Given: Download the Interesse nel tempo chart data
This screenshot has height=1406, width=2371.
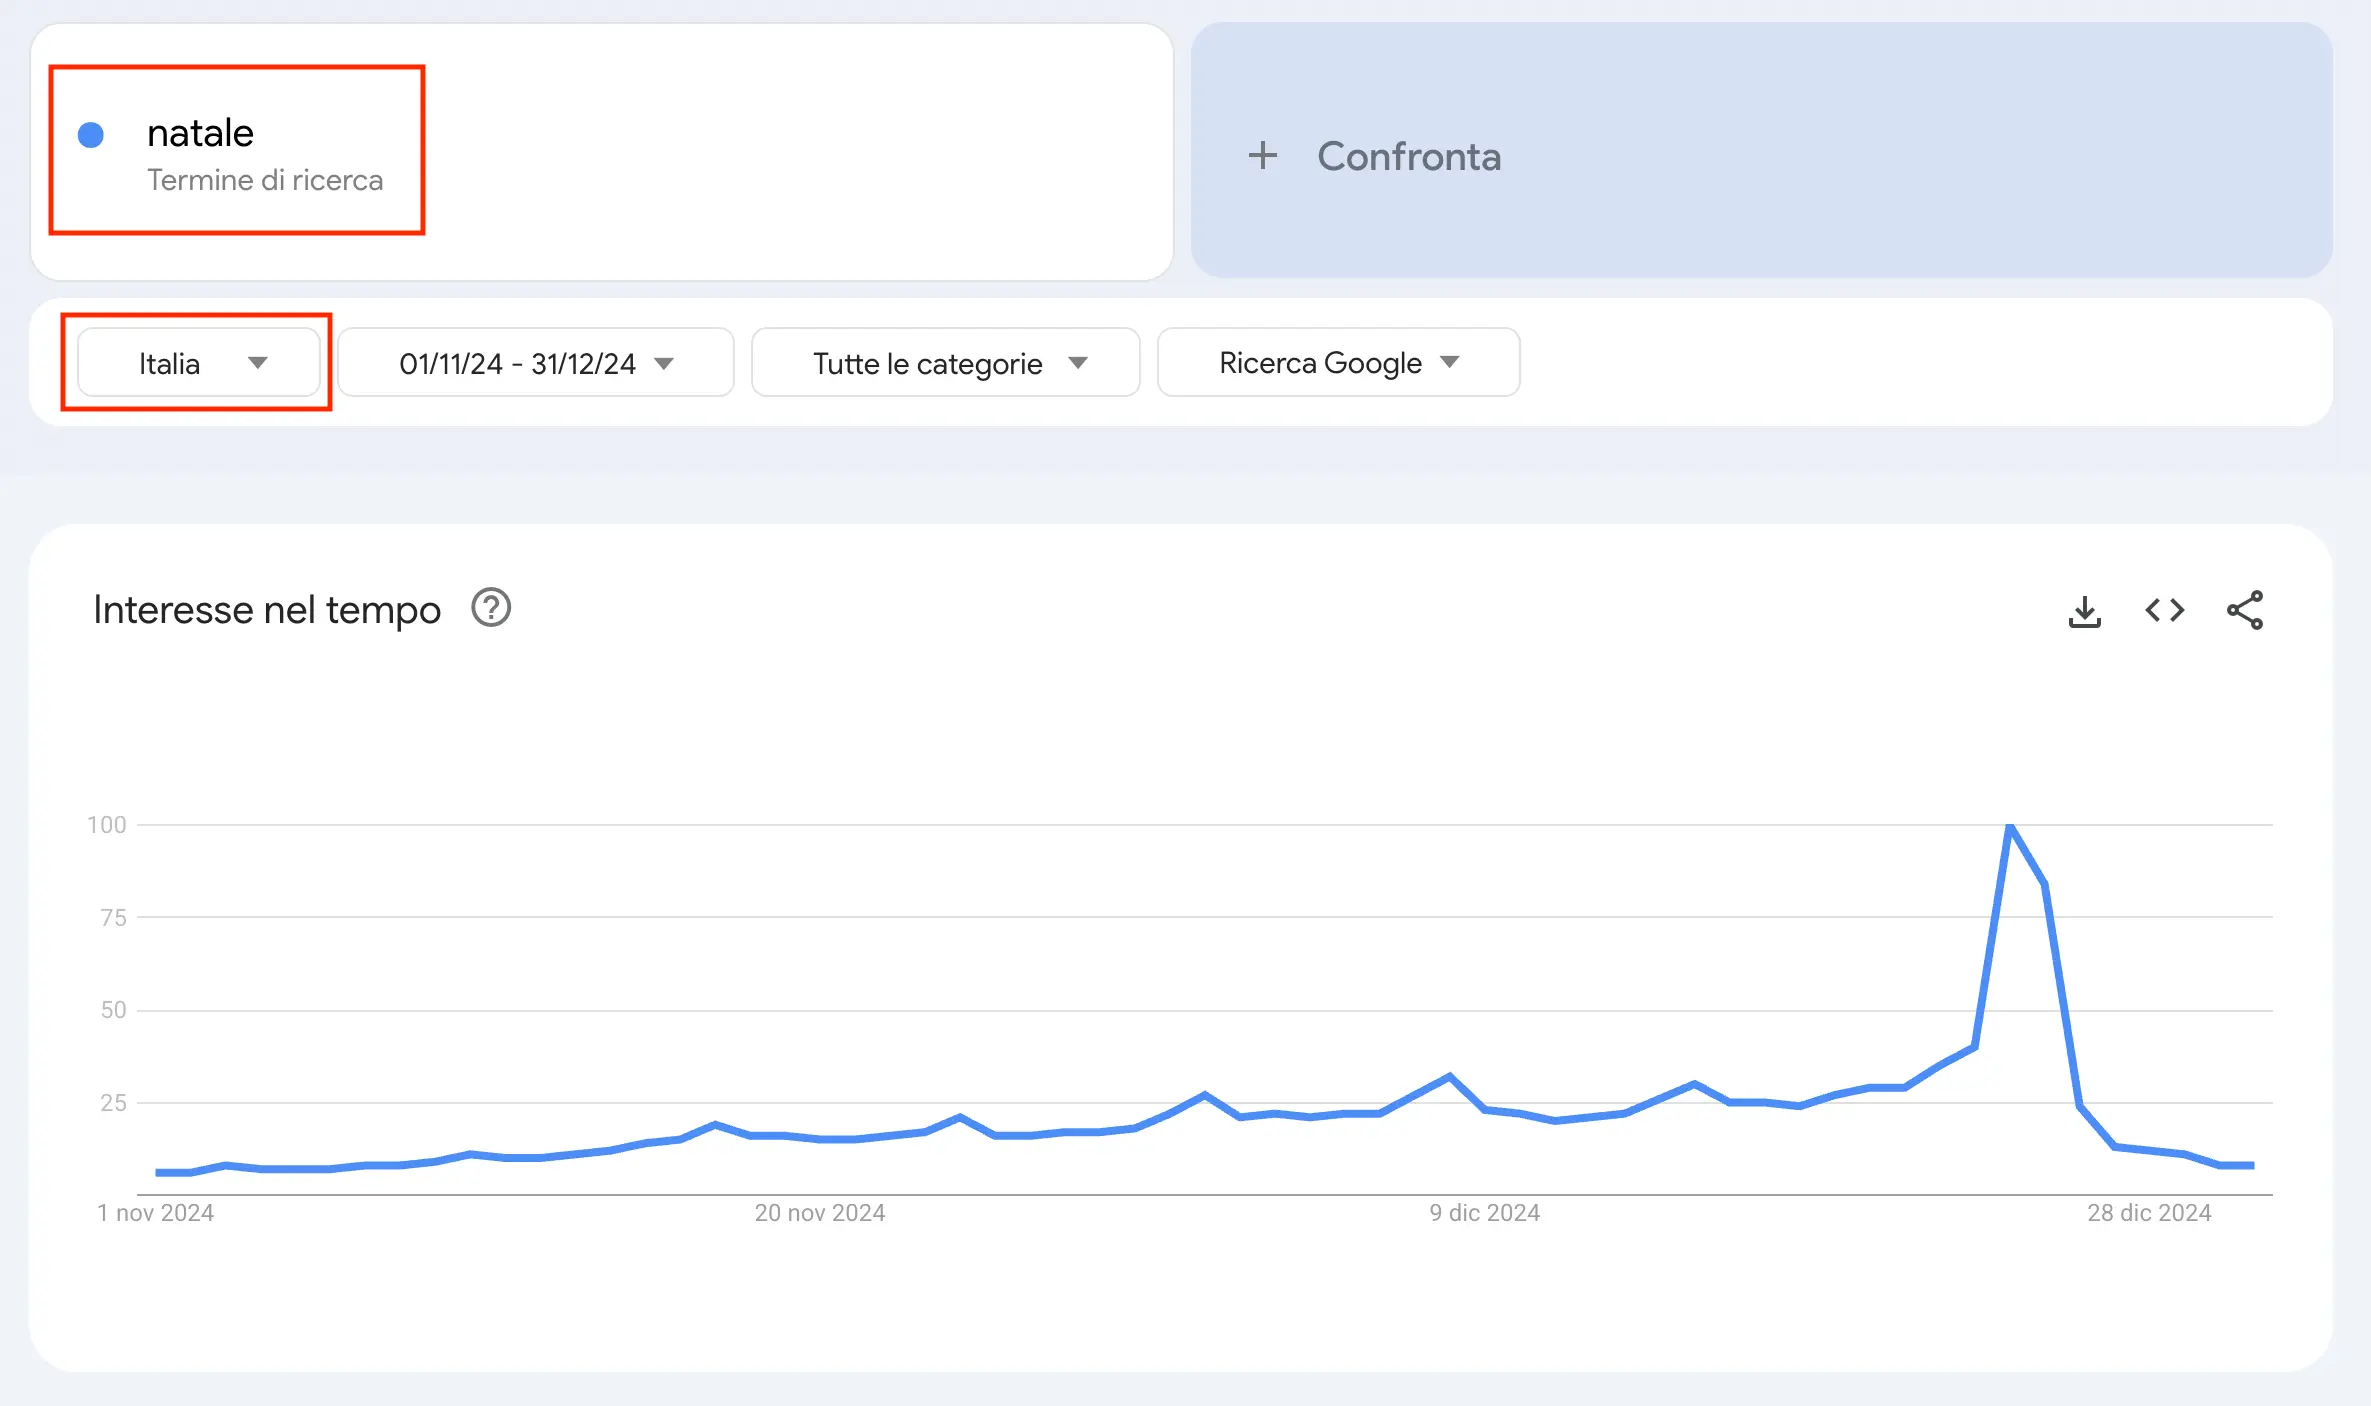Looking at the screenshot, I should [2084, 611].
